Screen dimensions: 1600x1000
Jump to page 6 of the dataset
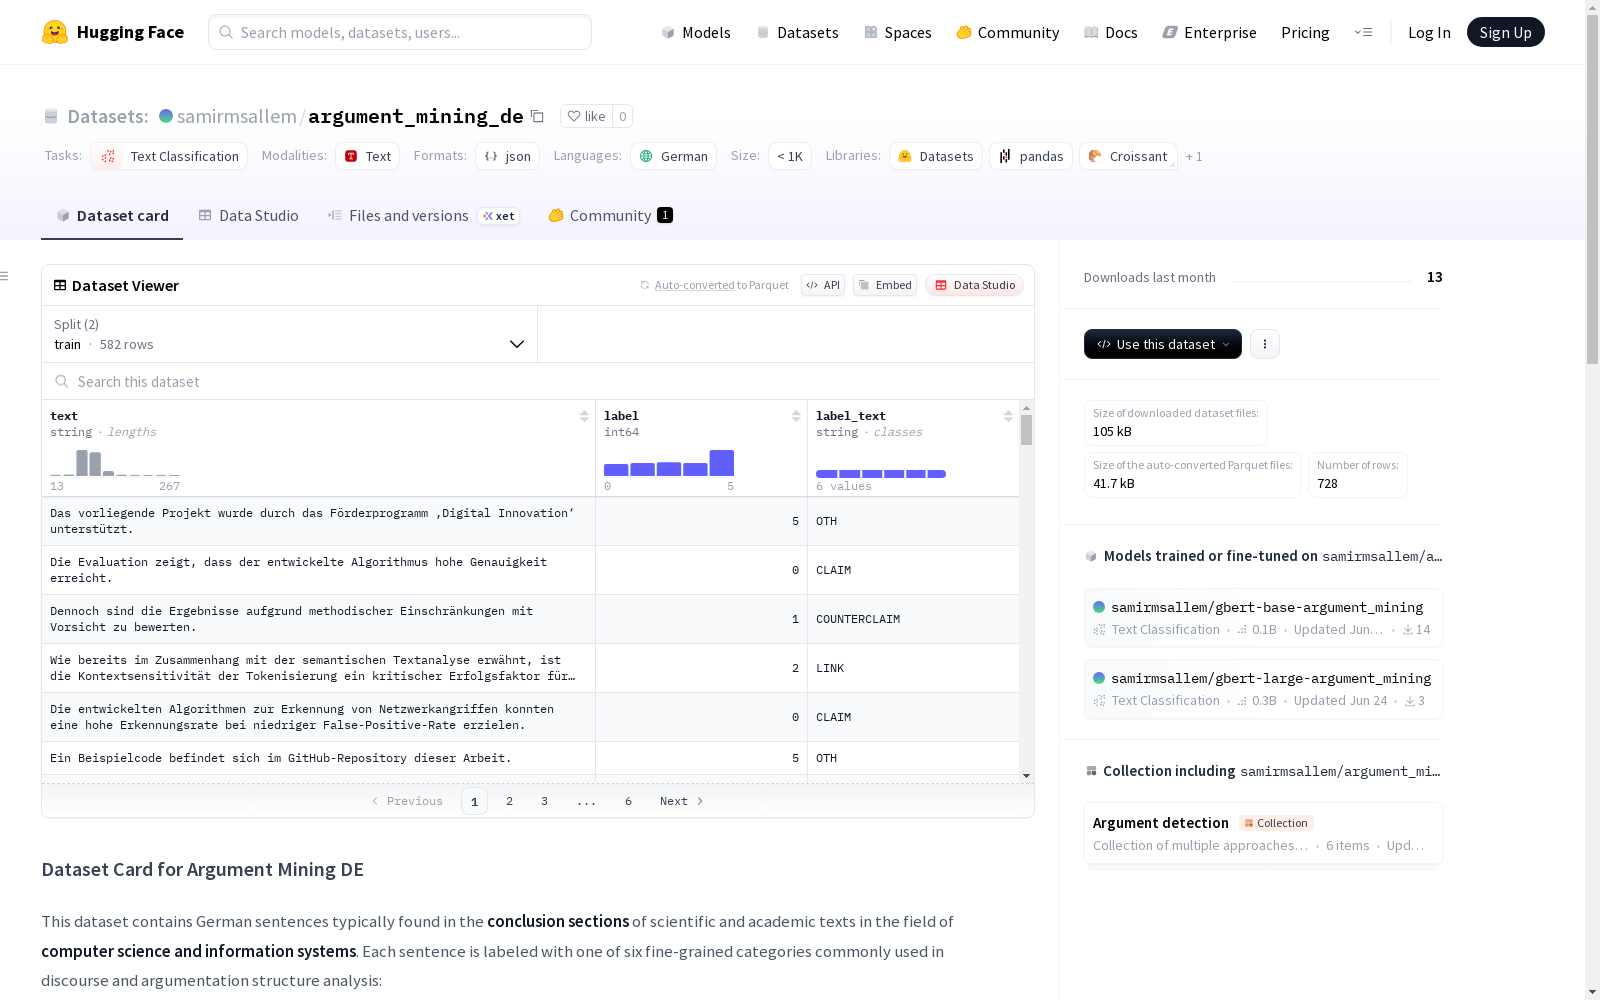point(628,801)
